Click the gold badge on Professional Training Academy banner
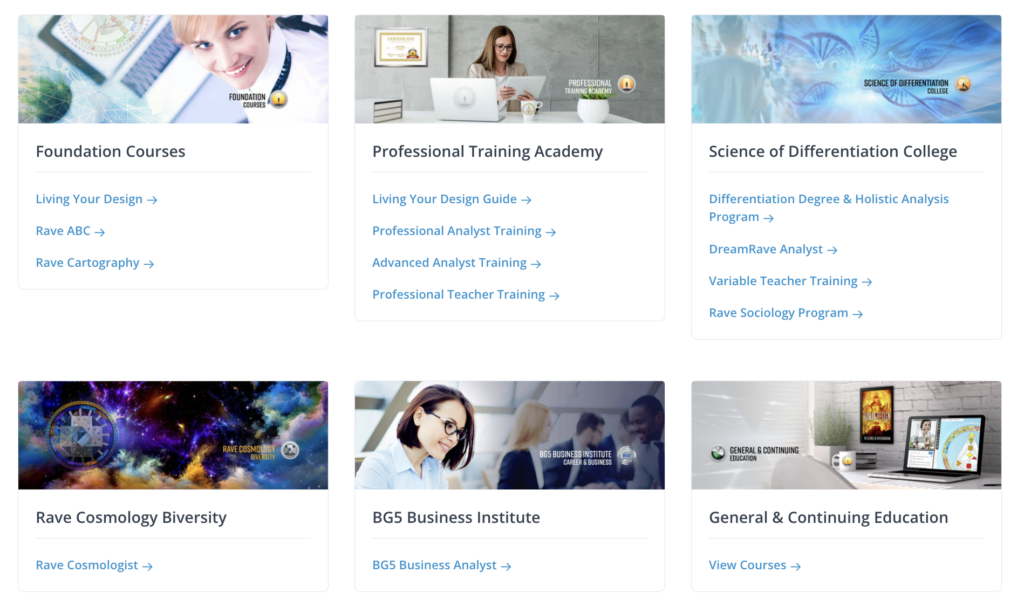This screenshot has width=1024, height=607. pyautogui.click(x=627, y=84)
